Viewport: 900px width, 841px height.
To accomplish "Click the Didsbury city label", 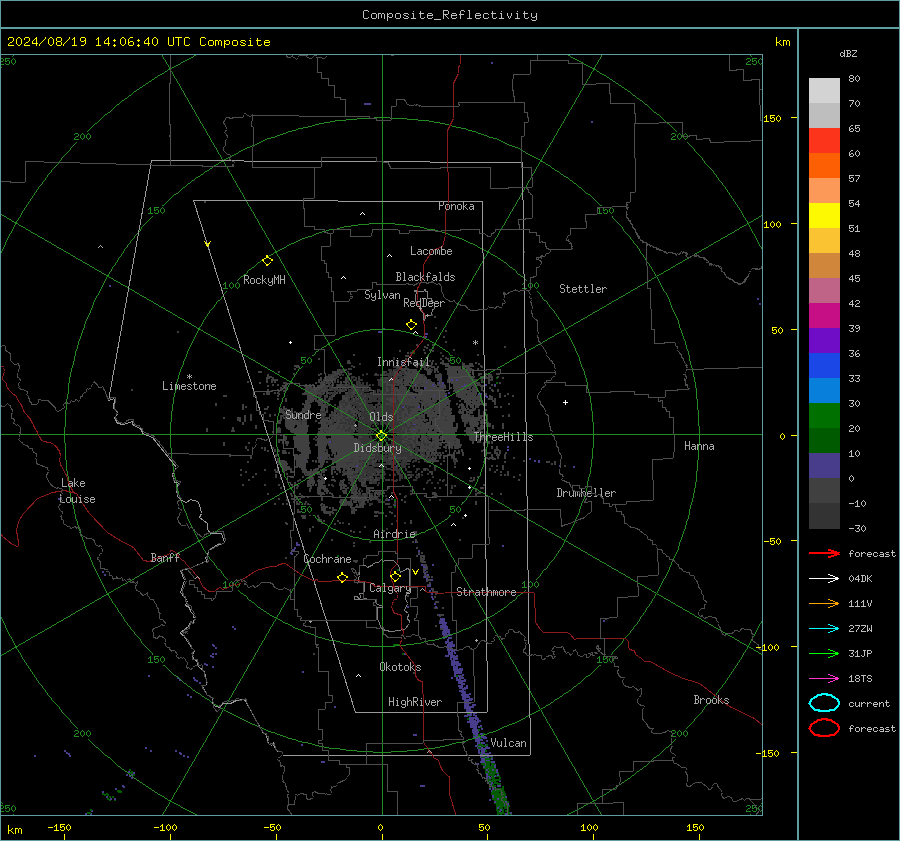I will [x=377, y=448].
